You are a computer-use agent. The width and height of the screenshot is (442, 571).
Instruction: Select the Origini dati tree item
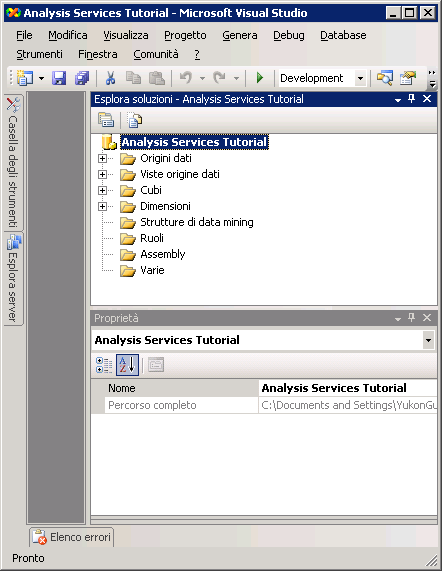tap(166, 158)
